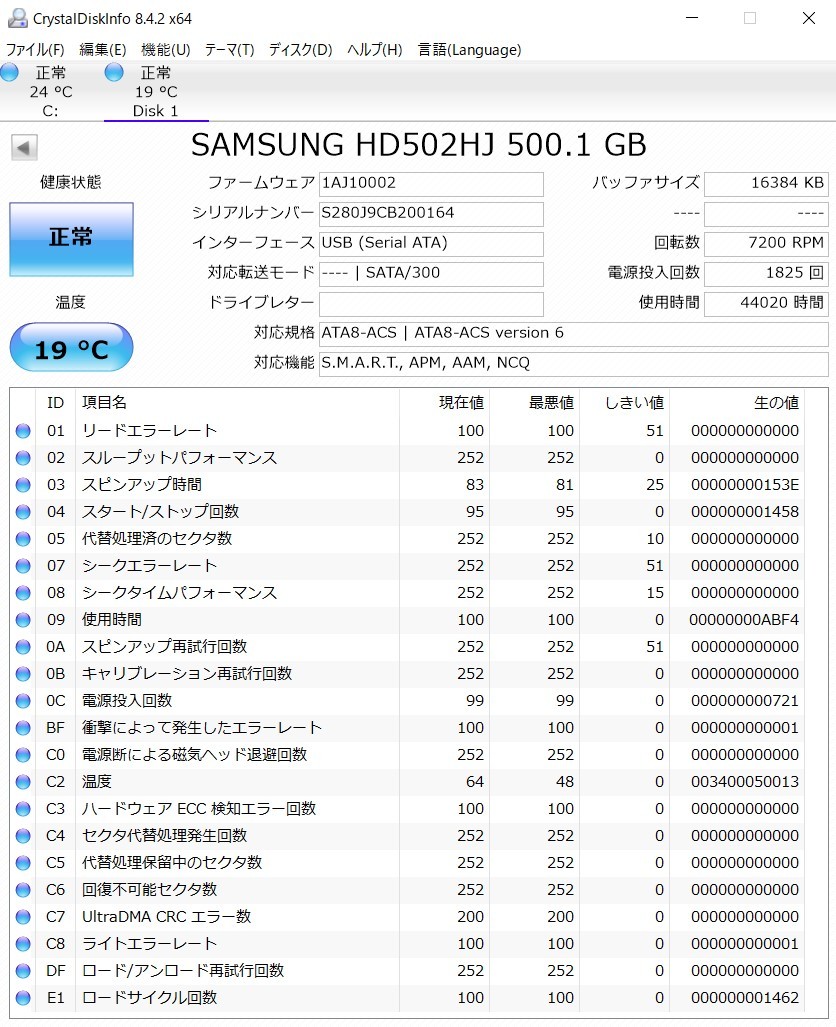Click the シリアルナンバー field
The width and height of the screenshot is (836, 1027).
[431, 214]
